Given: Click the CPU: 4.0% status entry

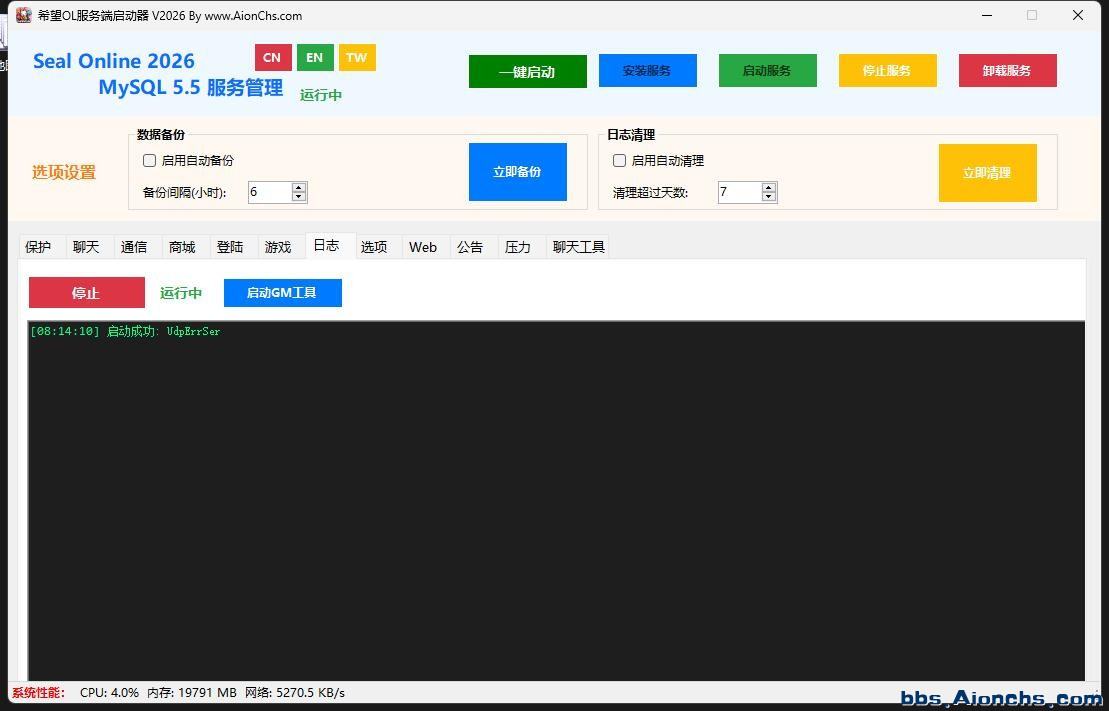Looking at the screenshot, I should tap(110, 693).
